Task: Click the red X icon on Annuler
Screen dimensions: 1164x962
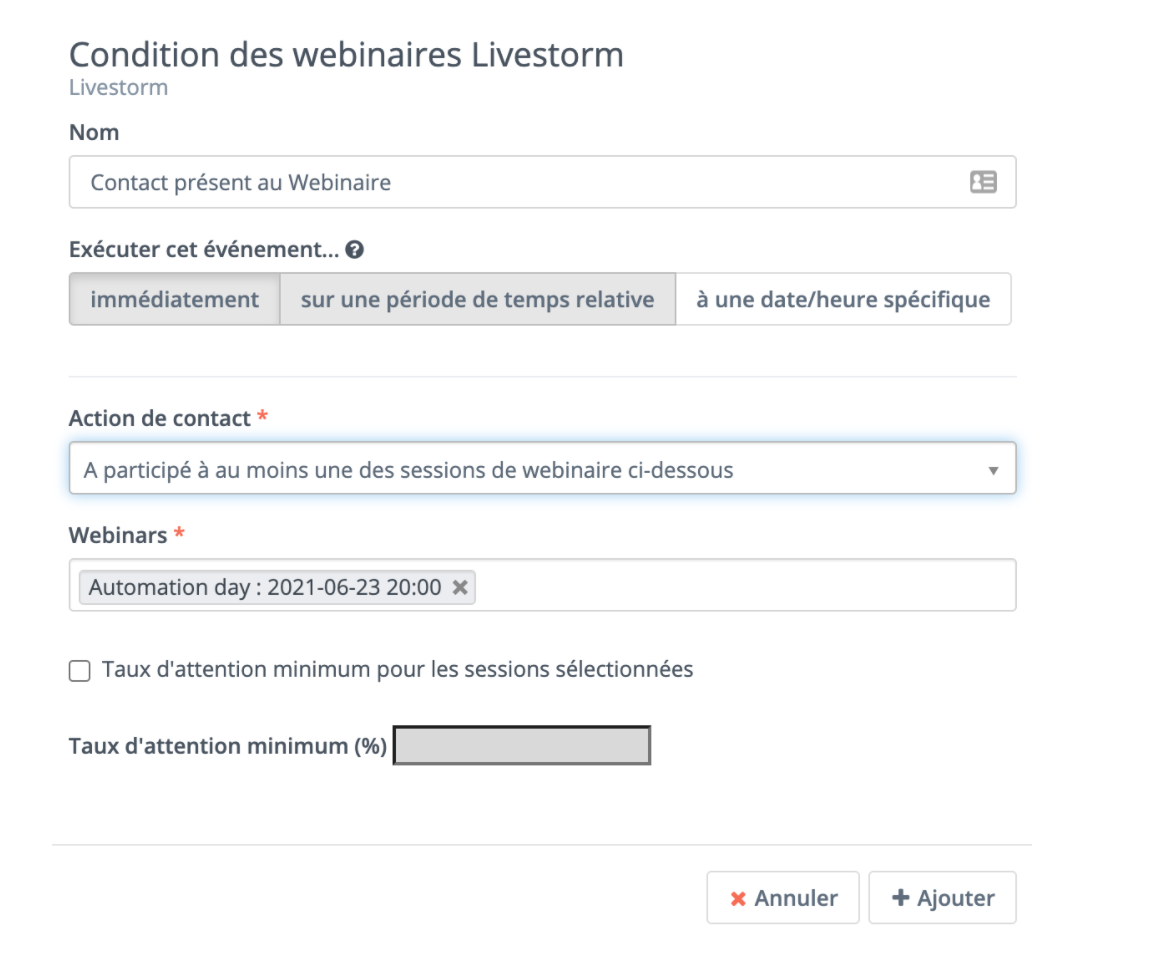Action: (738, 899)
